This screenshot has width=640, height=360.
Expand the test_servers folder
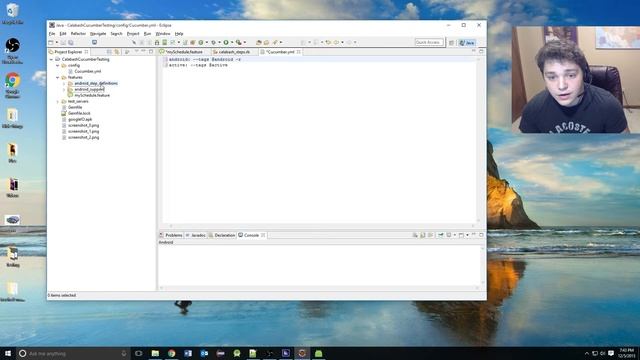(58, 101)
